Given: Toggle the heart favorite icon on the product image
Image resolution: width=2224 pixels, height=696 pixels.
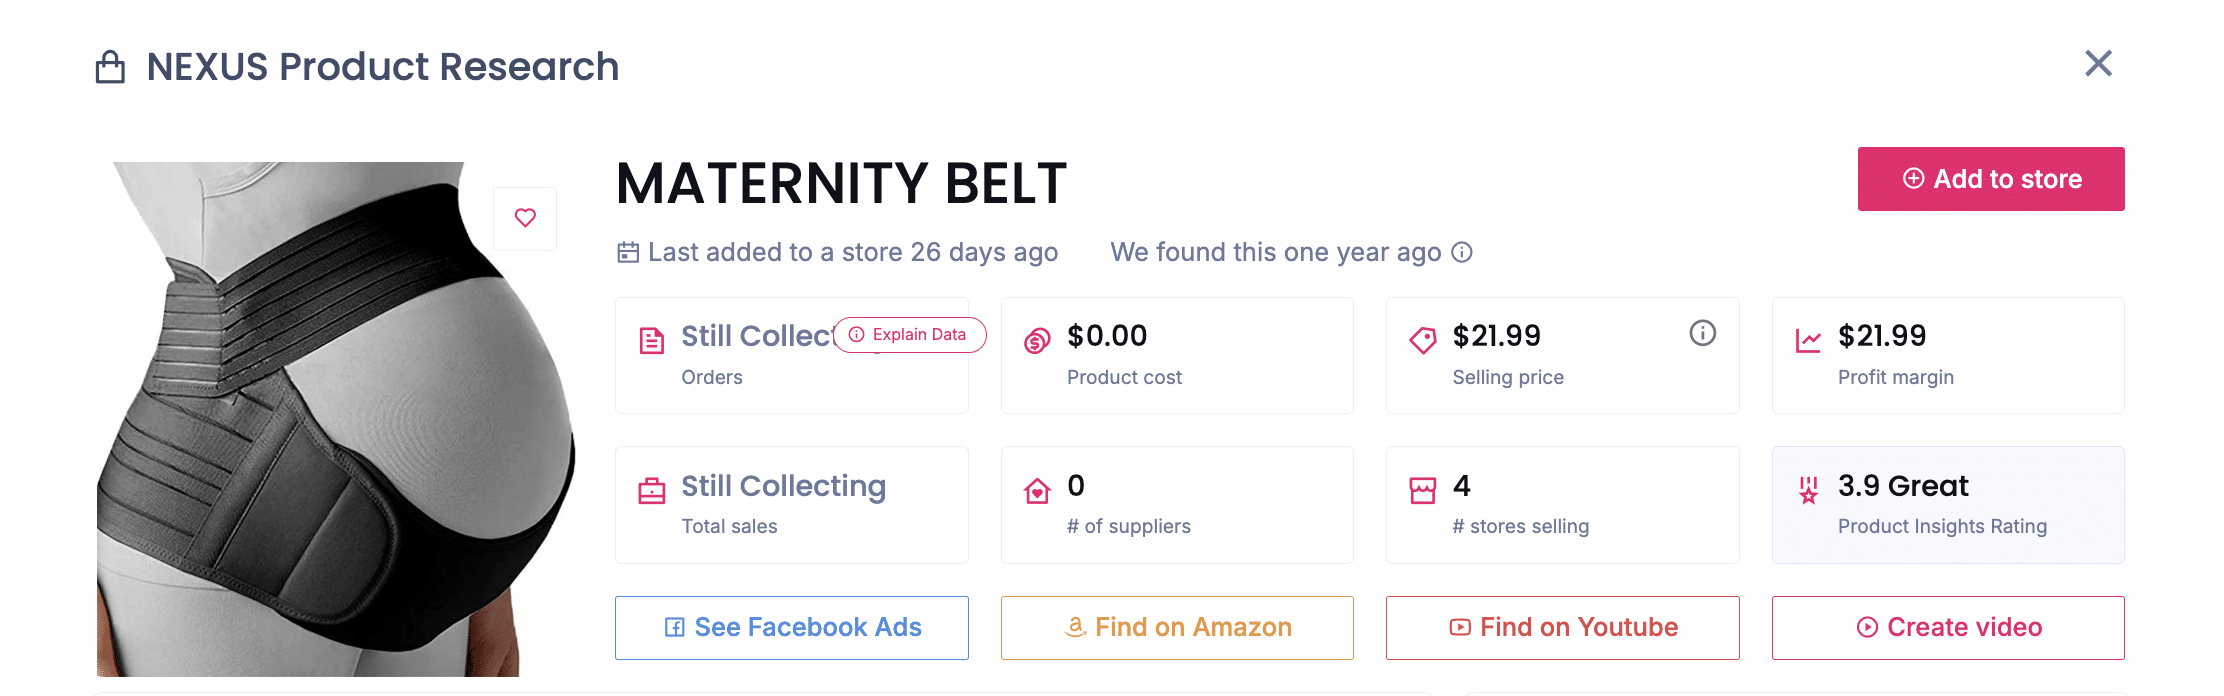Looking at the screenshot, I should [525, 218].
